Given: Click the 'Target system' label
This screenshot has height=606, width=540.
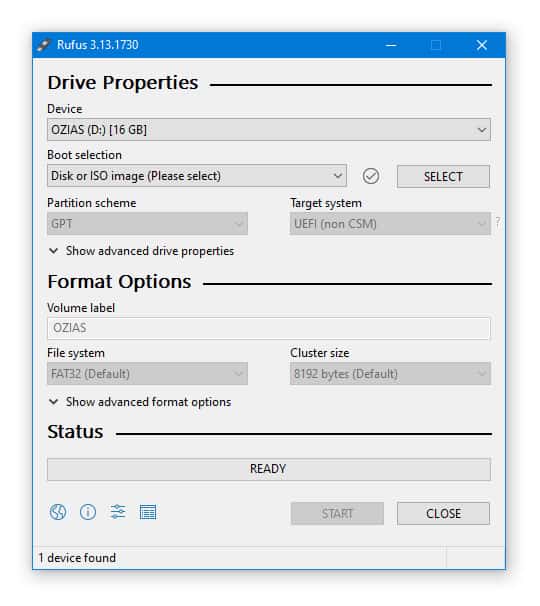Looking at the screenshot, I should (x=326, y=203).
